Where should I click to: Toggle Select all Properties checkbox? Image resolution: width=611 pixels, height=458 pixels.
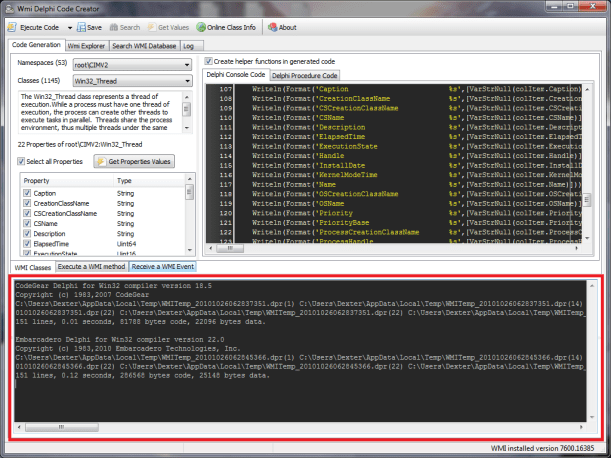point(23,161)
